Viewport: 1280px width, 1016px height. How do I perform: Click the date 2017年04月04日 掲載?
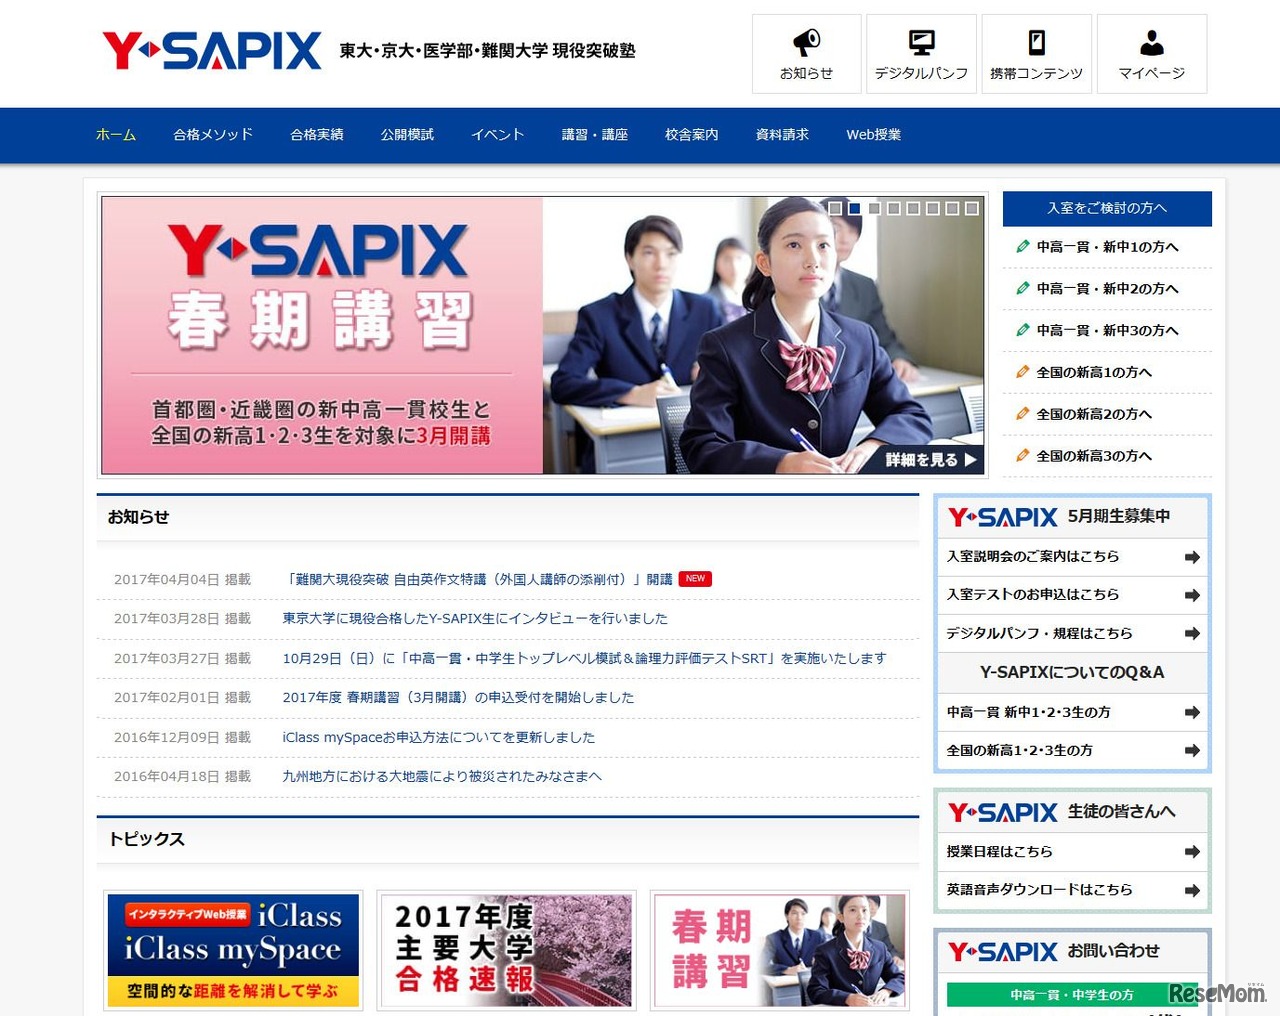pos(182,579)
